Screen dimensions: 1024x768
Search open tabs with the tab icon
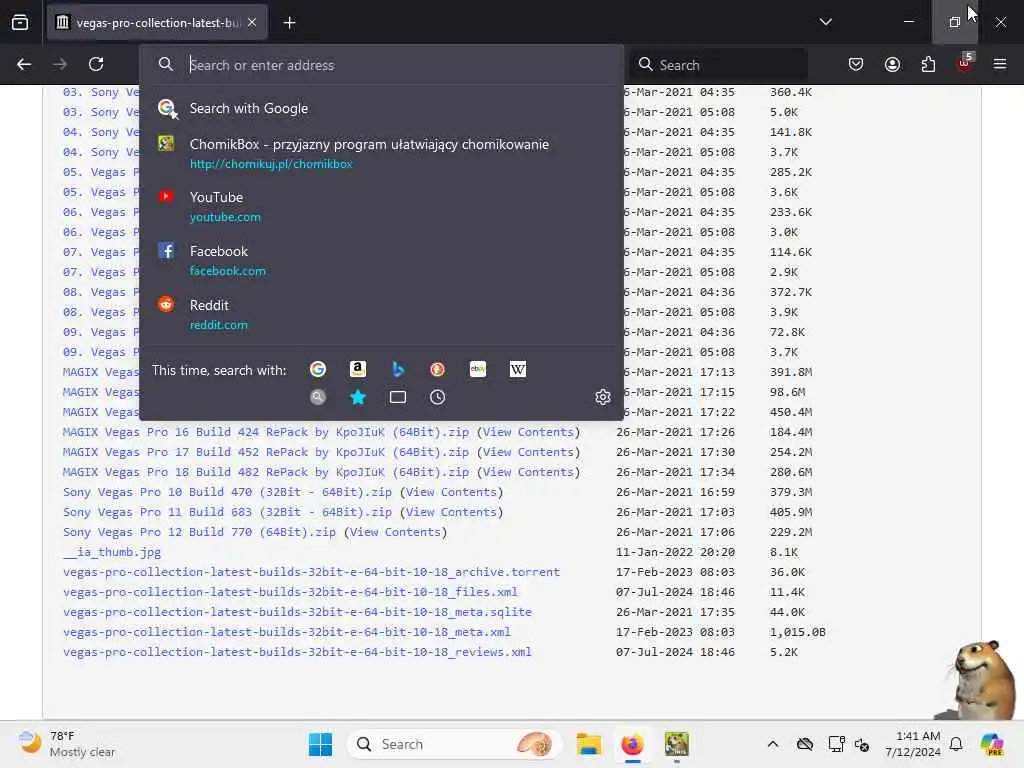click(x=398, y=397)
